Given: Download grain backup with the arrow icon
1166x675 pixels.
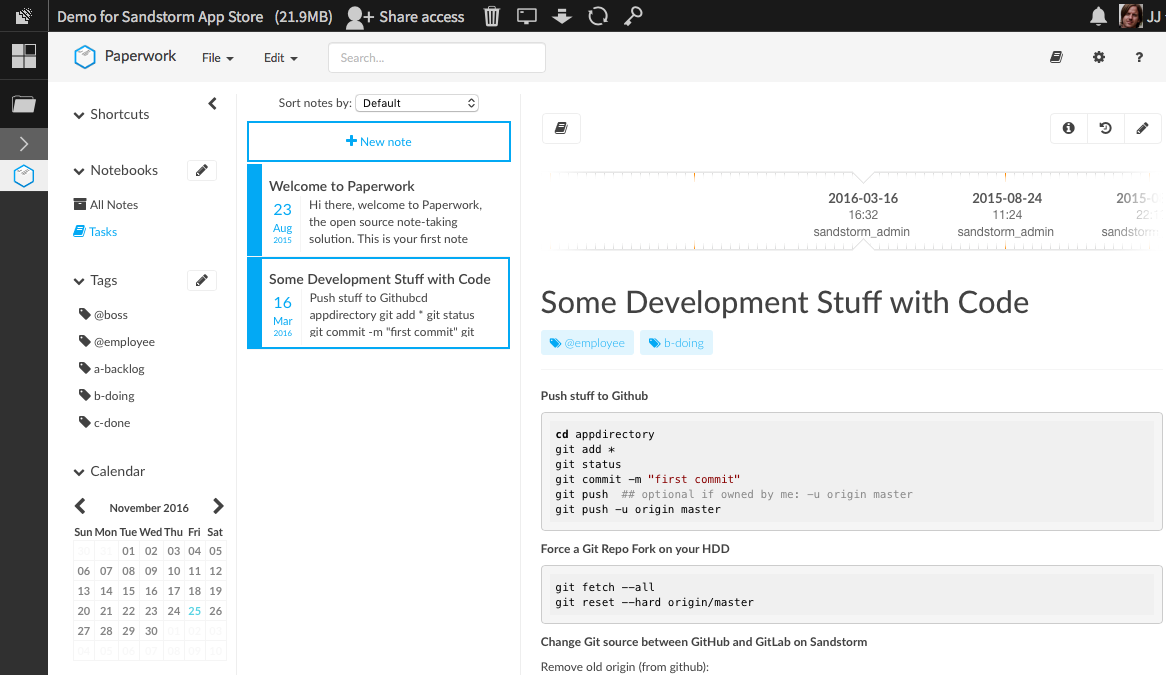Looking at the screenshot, I should click(x=561, y=16).
